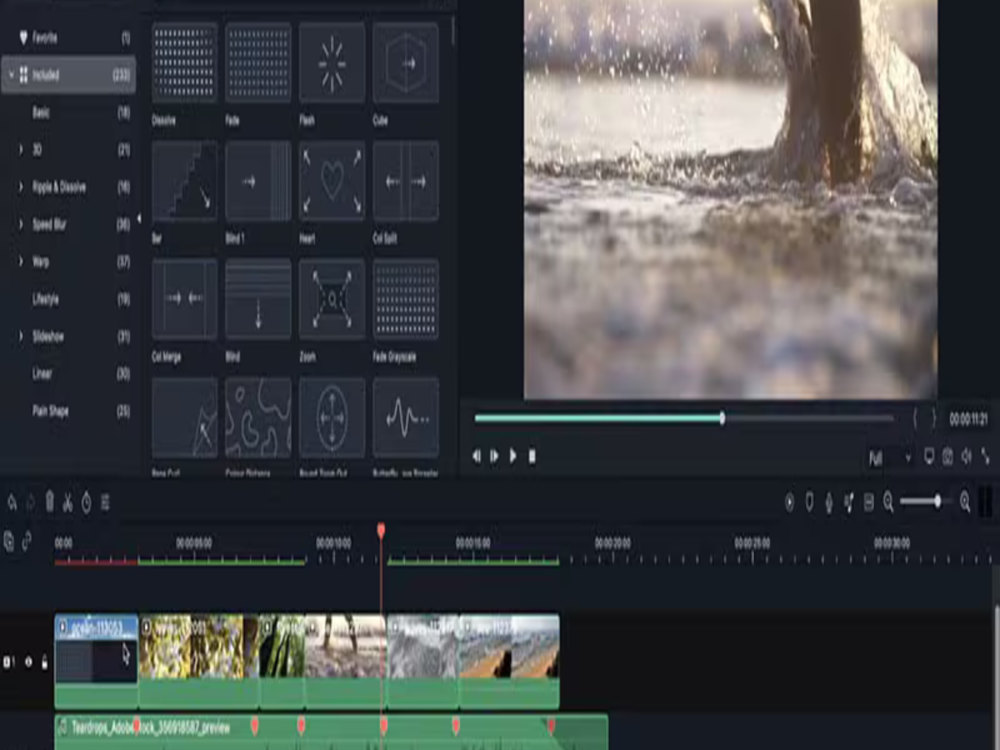Choose the Flash transition

tap(332, 62)
